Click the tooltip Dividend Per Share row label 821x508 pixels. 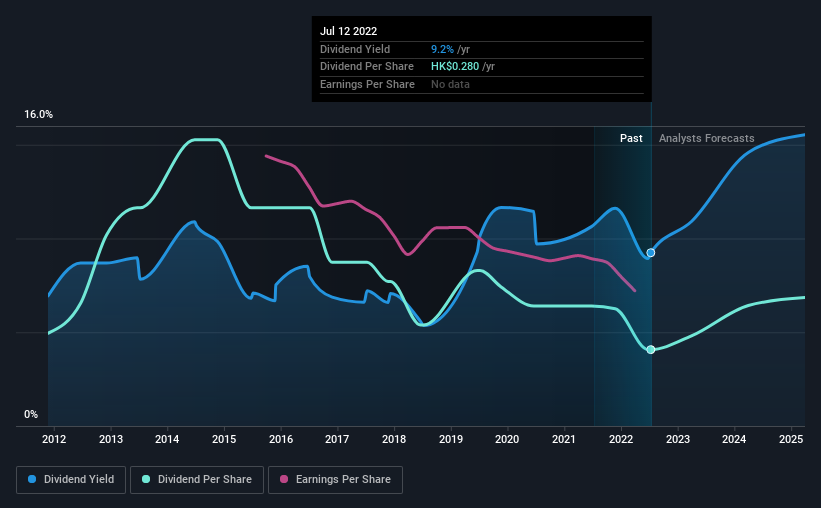(x=367, y=67)
